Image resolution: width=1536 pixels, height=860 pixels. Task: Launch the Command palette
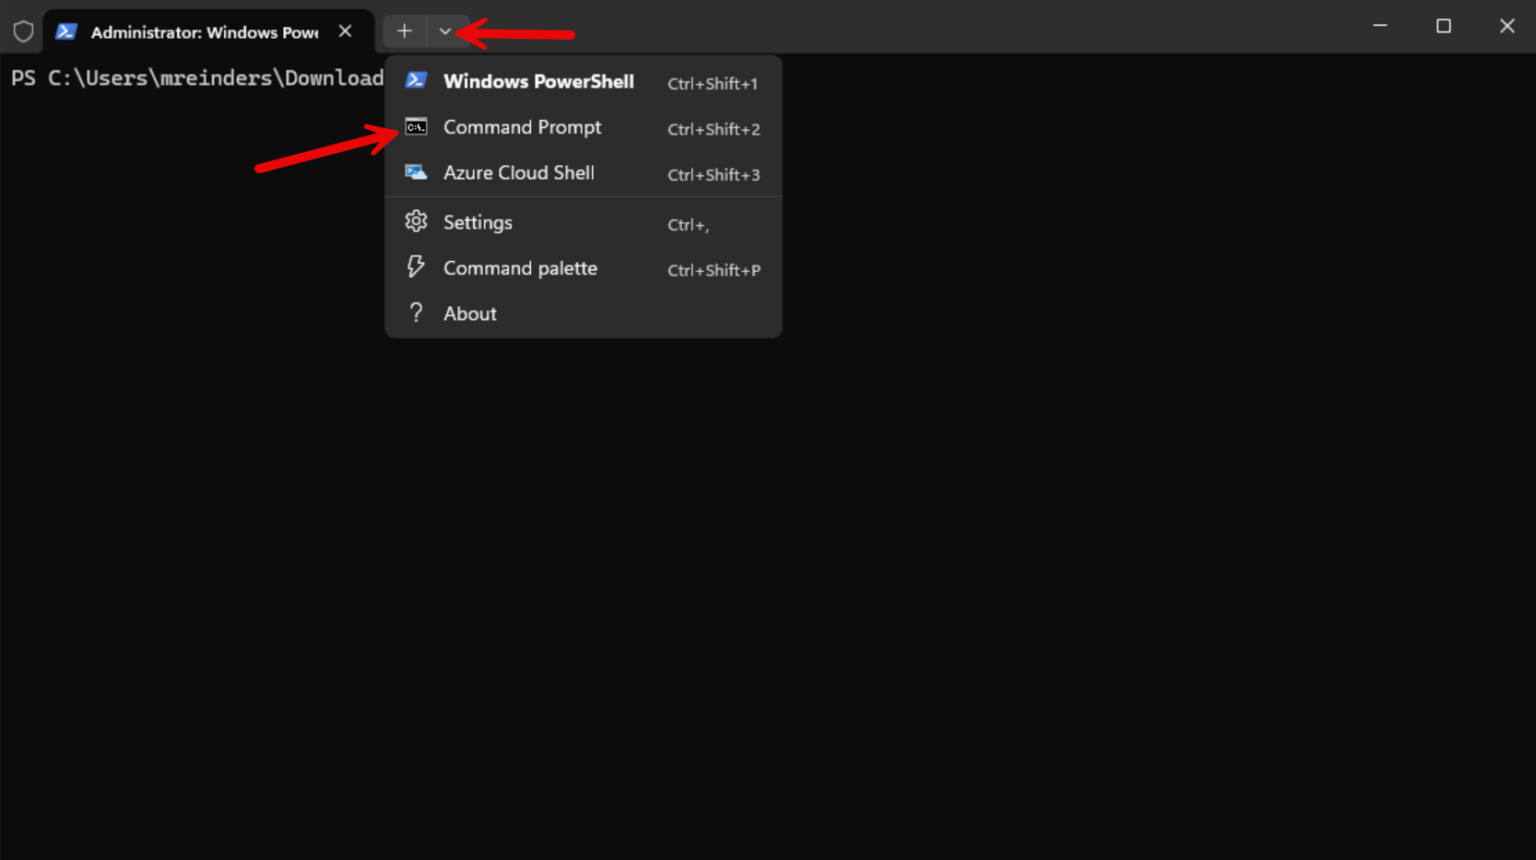point(520,267)
